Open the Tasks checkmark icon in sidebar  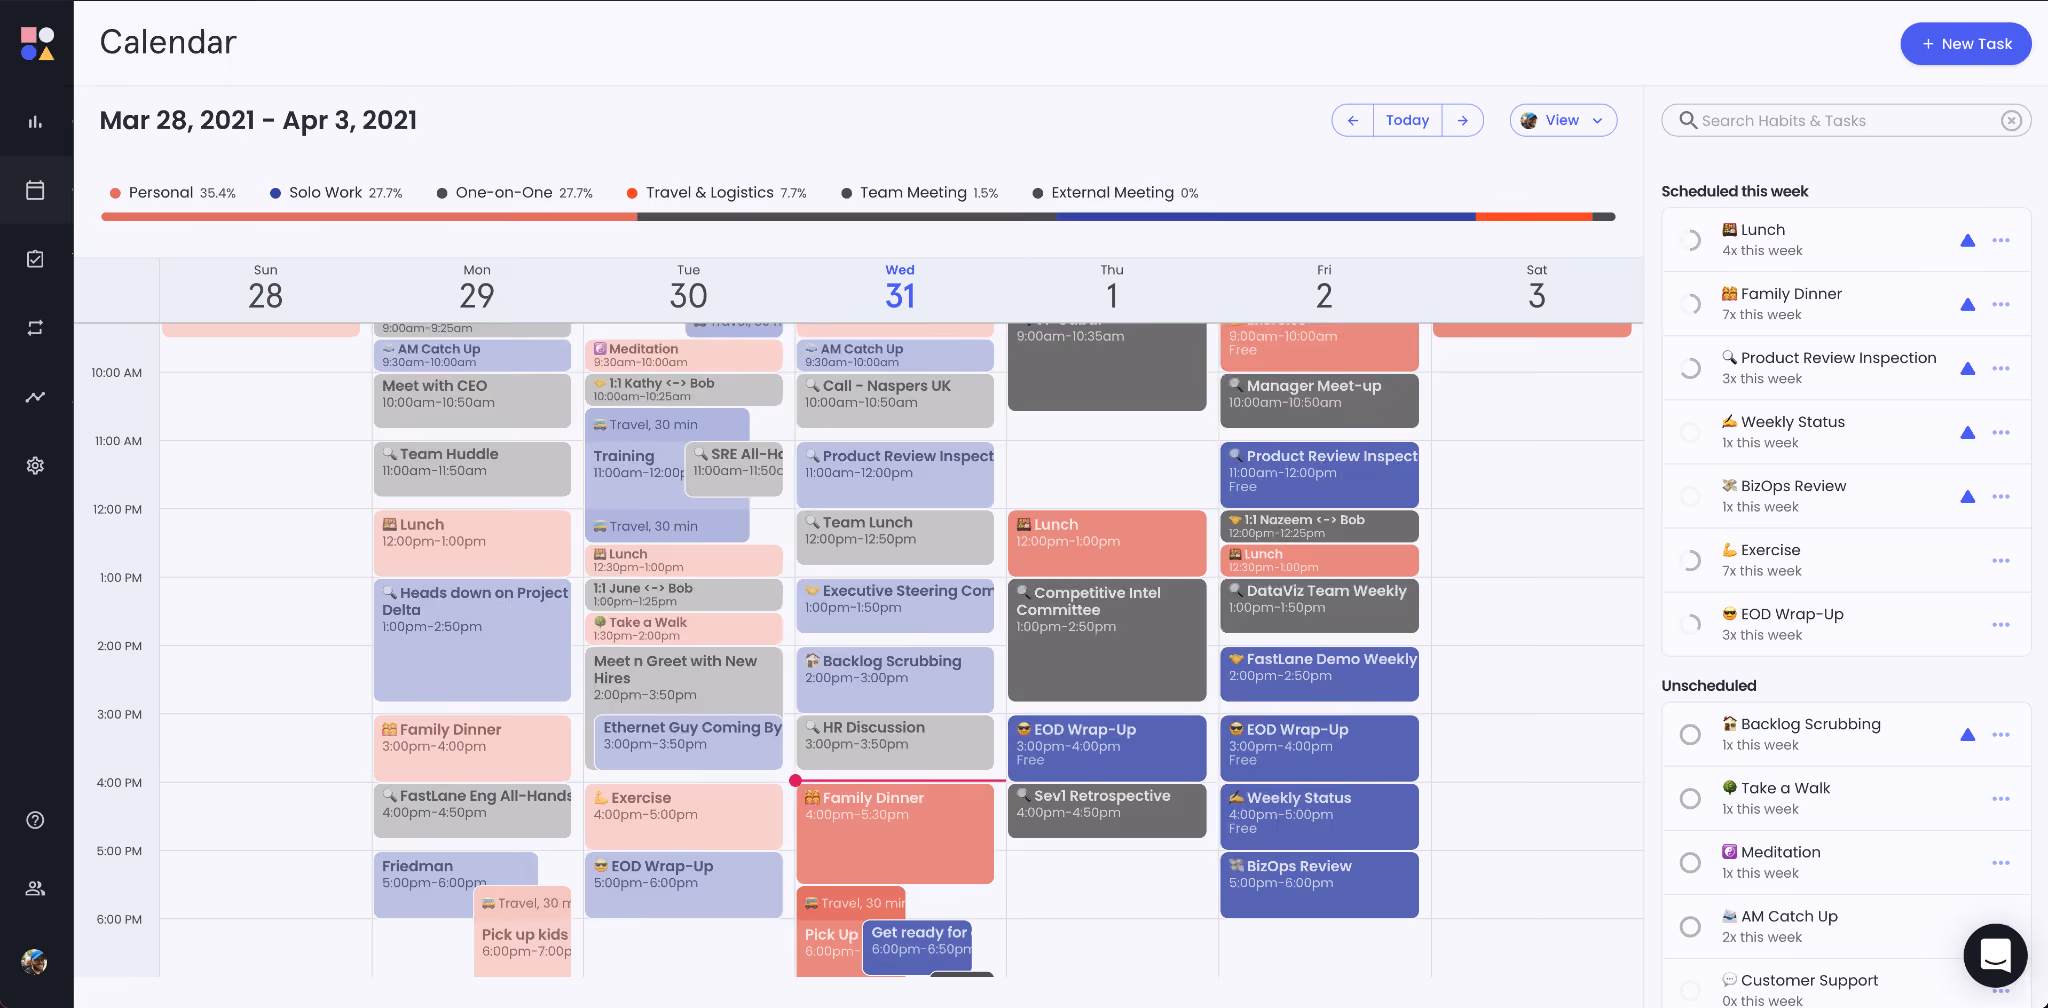(35, 259)
